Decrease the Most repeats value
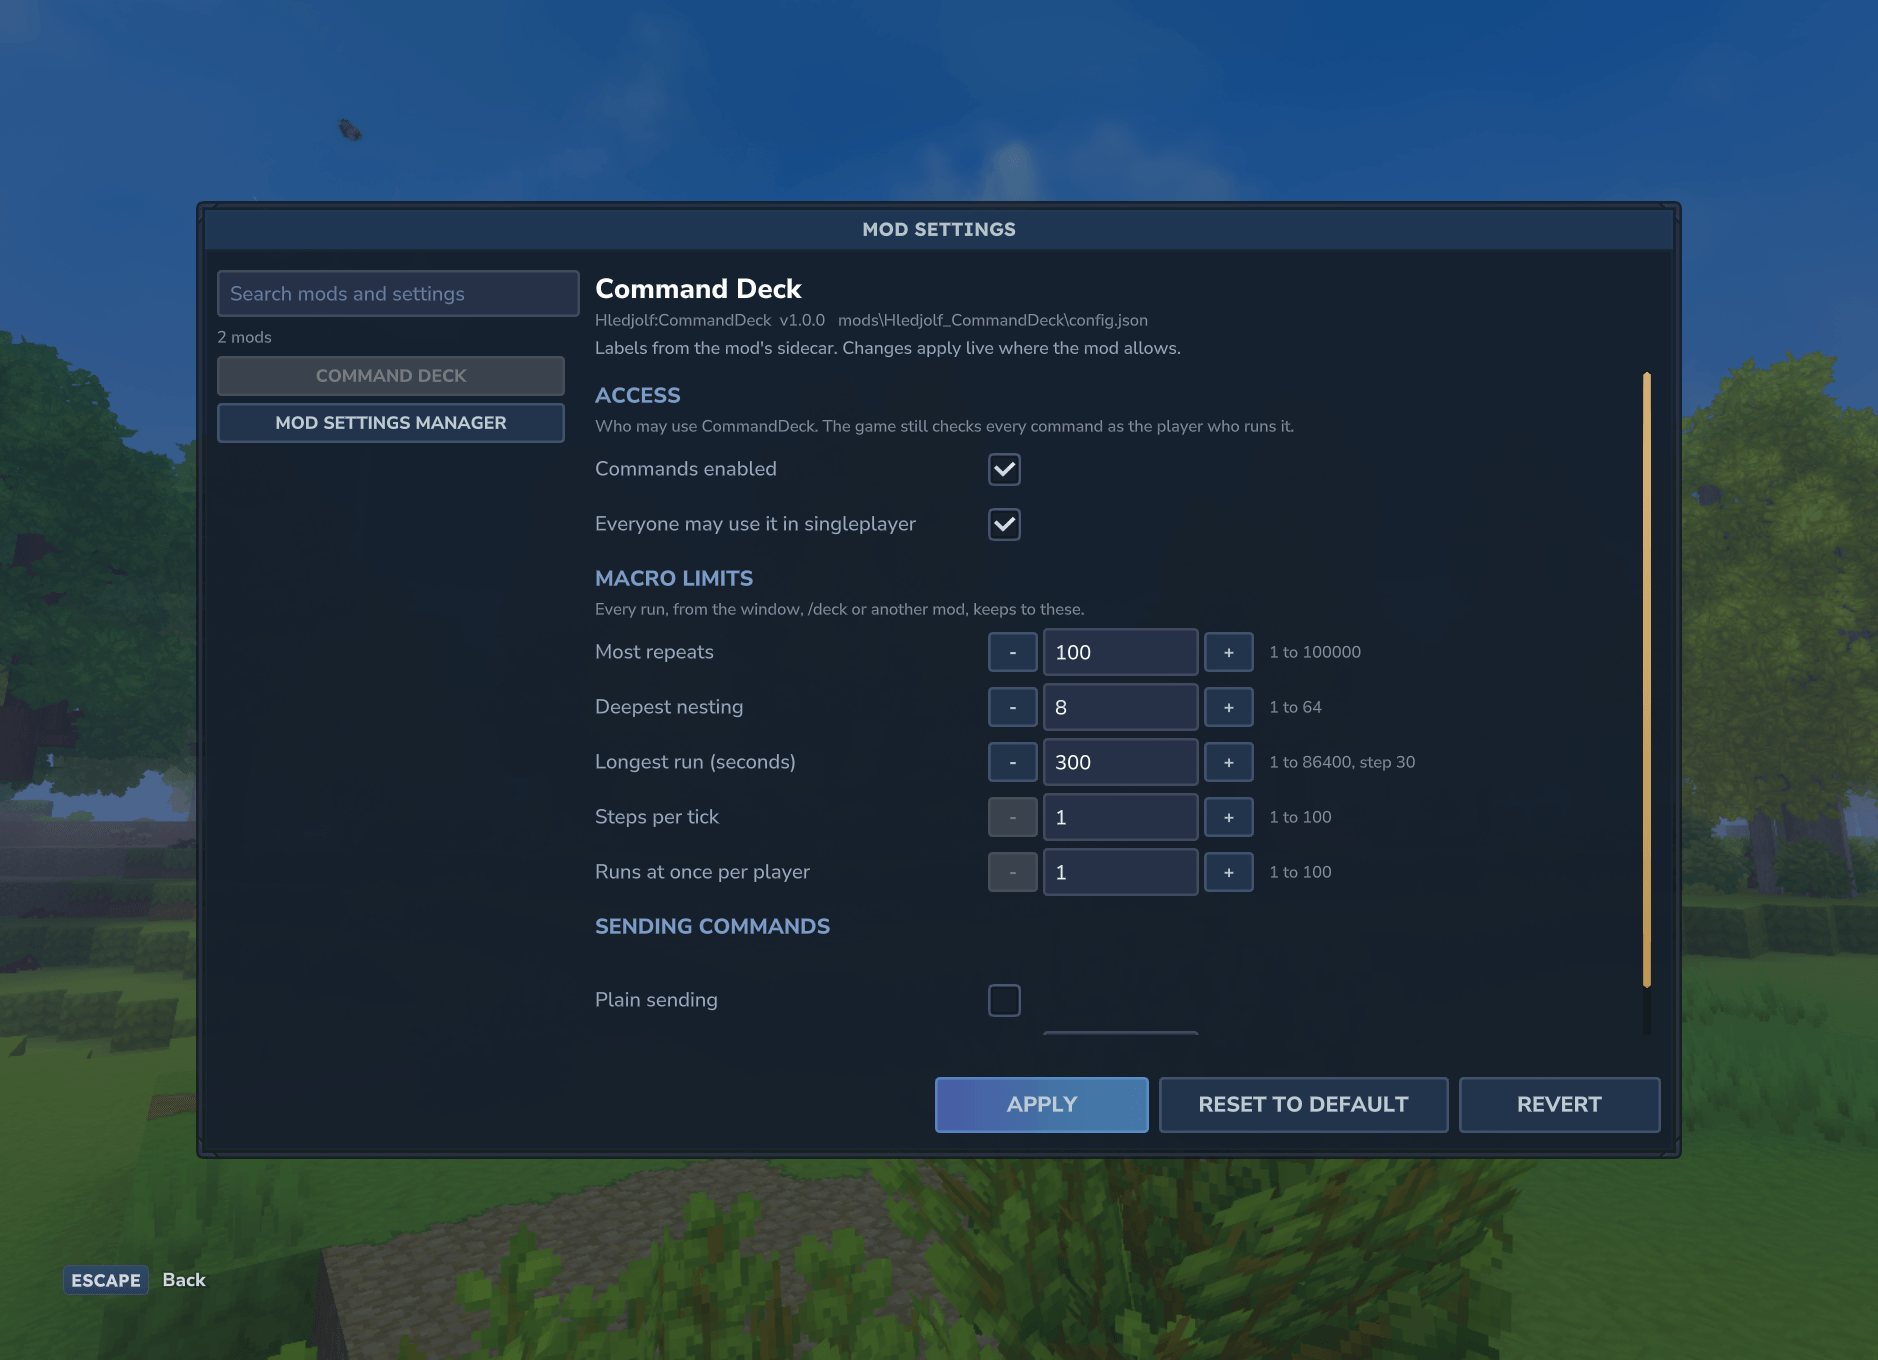Screen dimensions: 1878x1360 (x=1012, y=652)
